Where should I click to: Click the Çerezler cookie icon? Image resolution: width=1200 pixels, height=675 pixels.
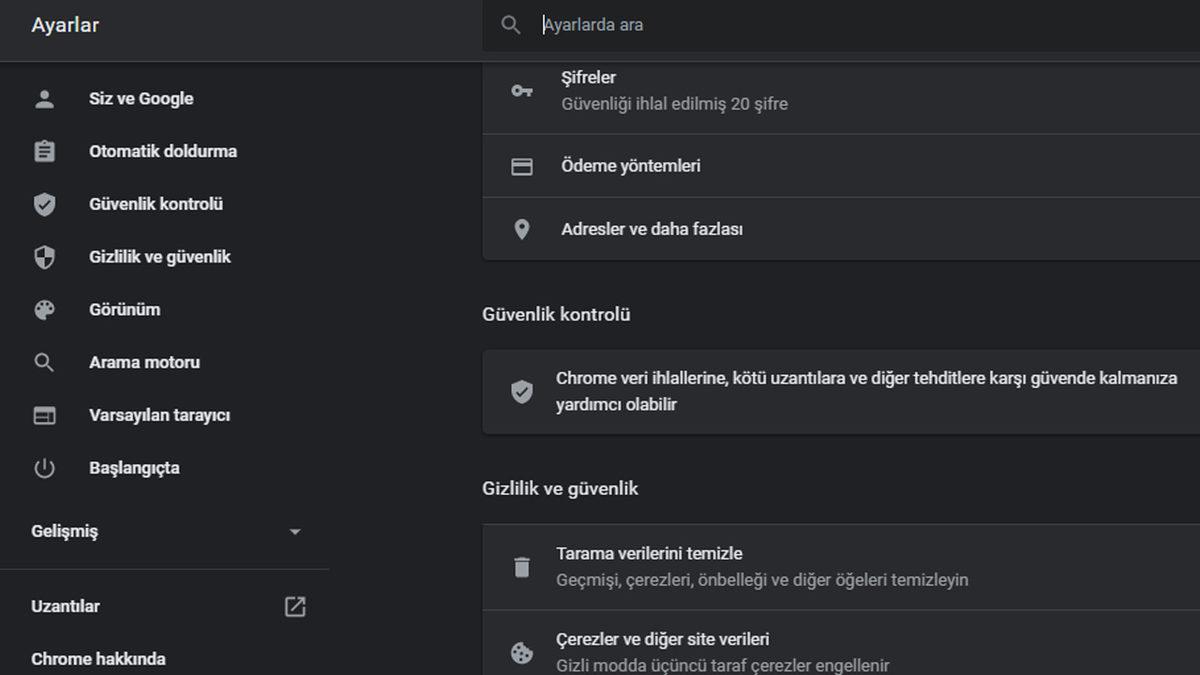[522, 651]
